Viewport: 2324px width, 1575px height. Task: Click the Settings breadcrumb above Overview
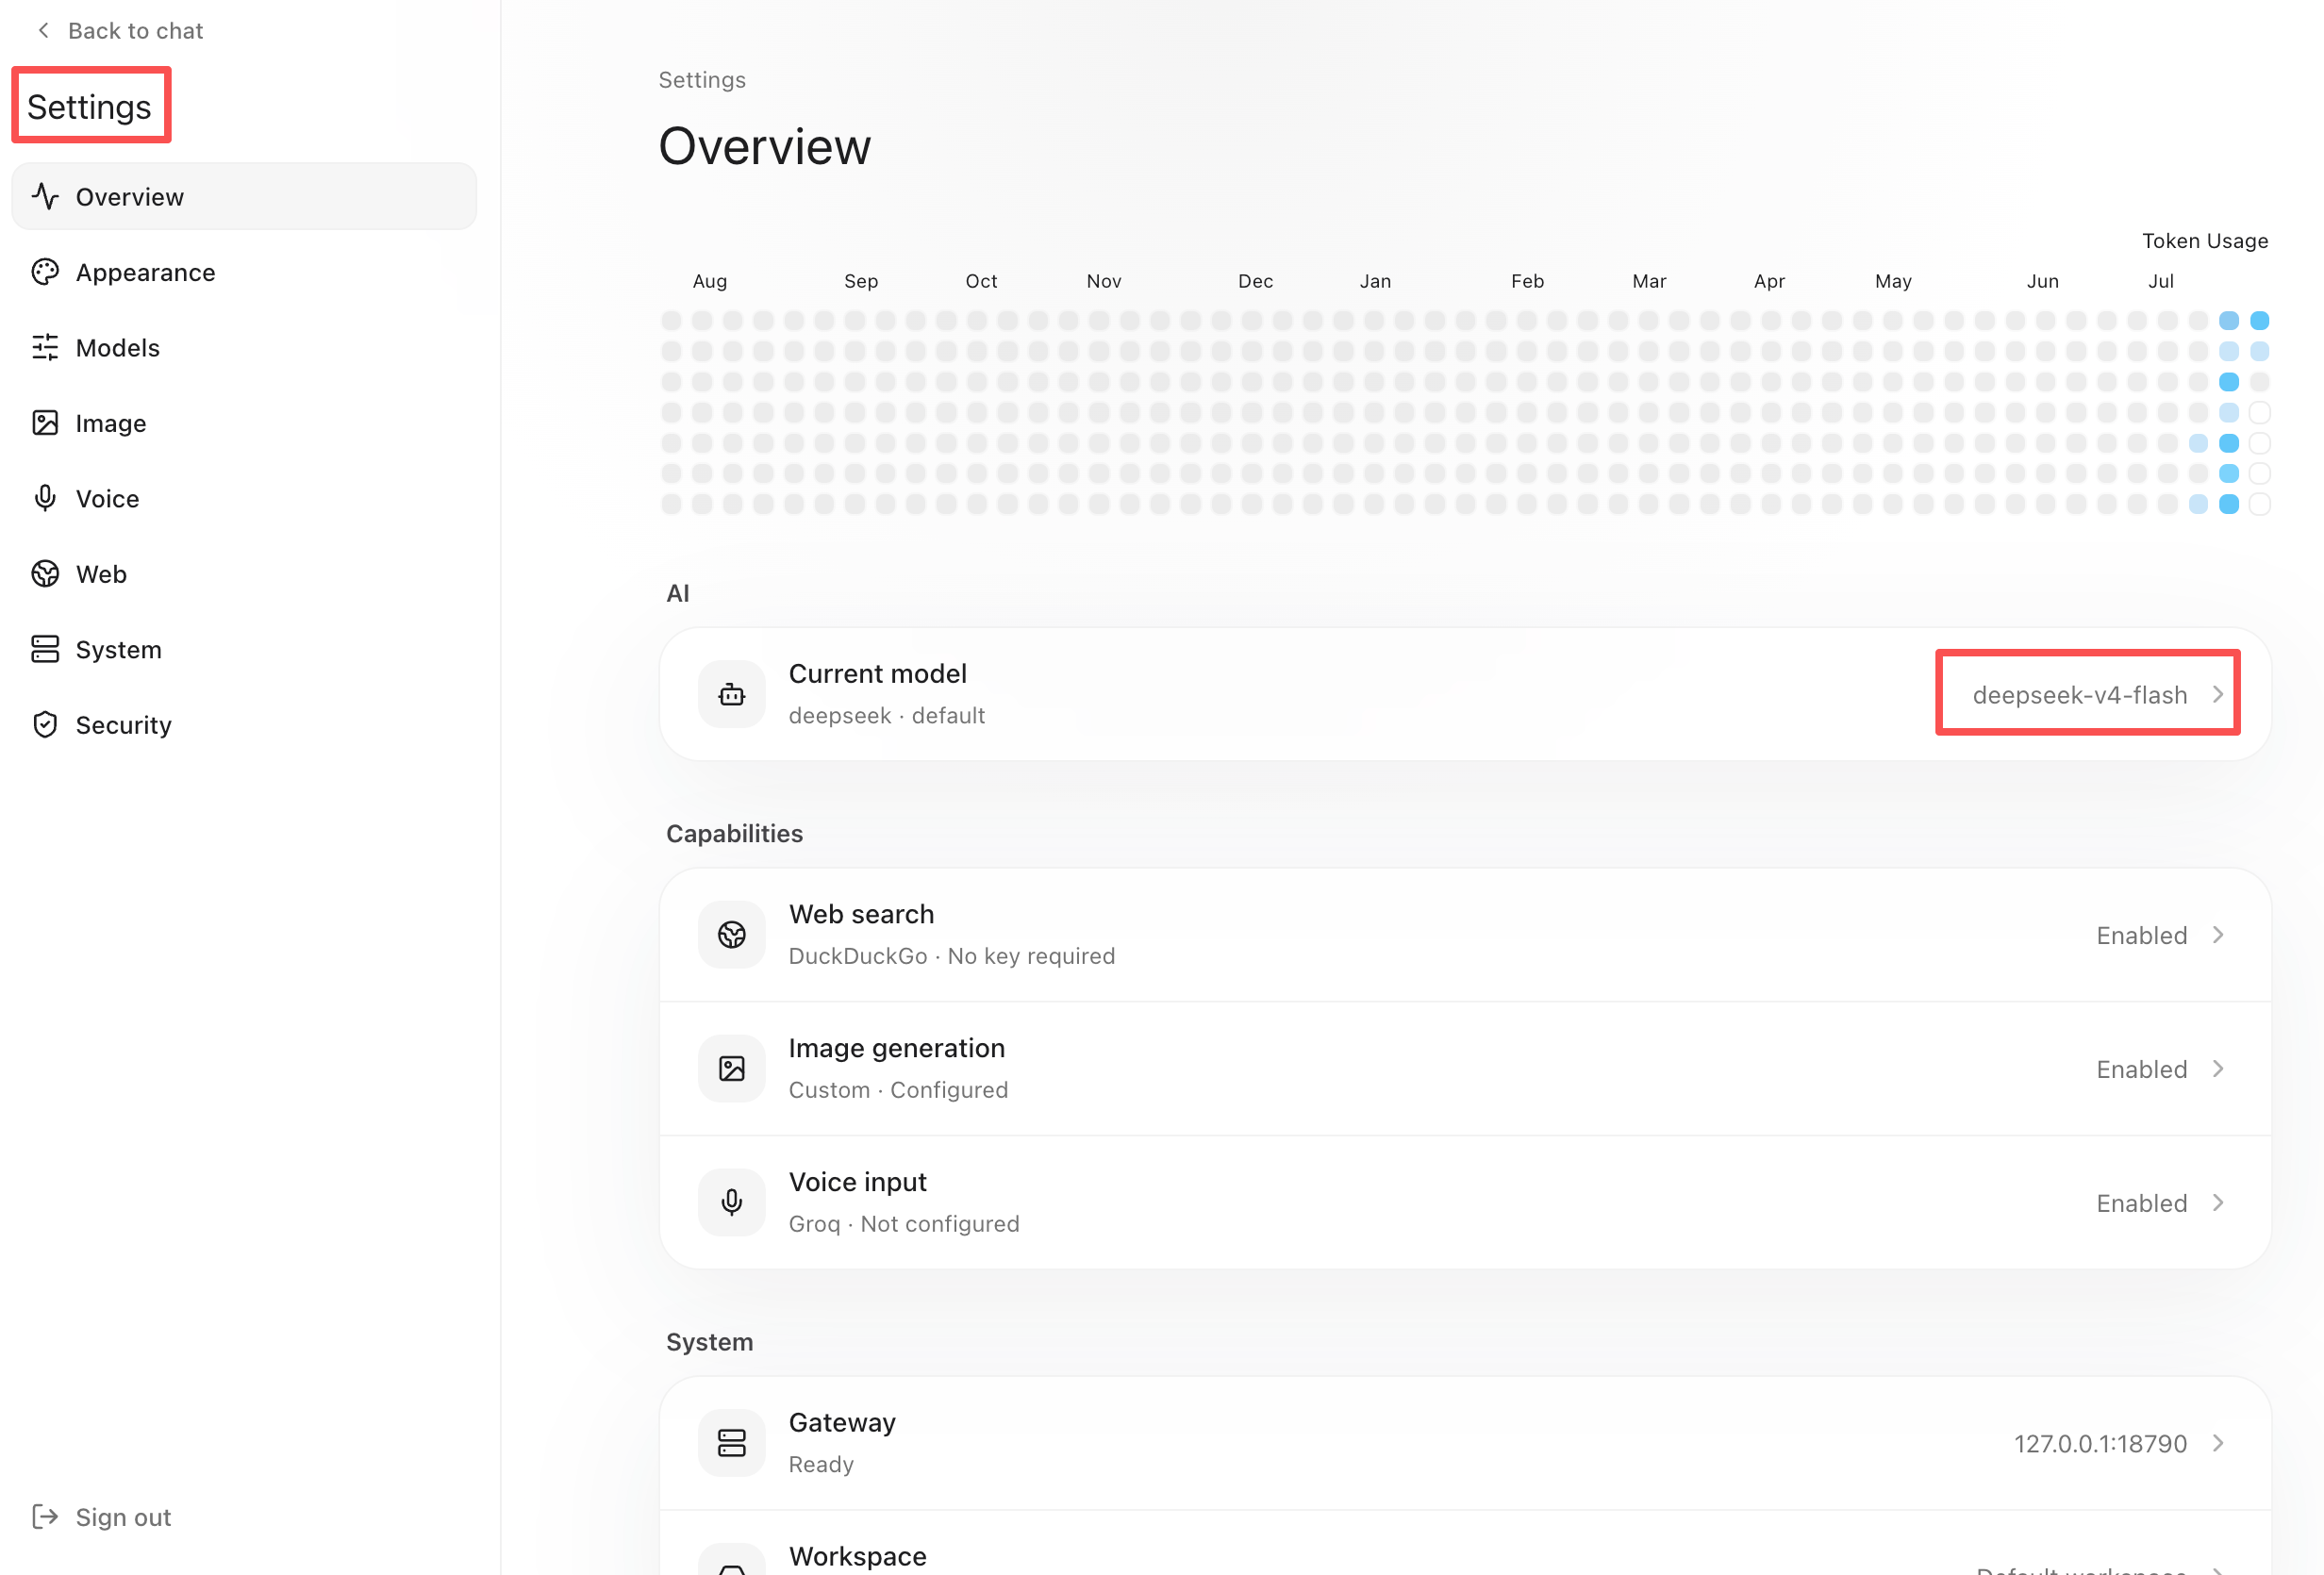[702, 79]
